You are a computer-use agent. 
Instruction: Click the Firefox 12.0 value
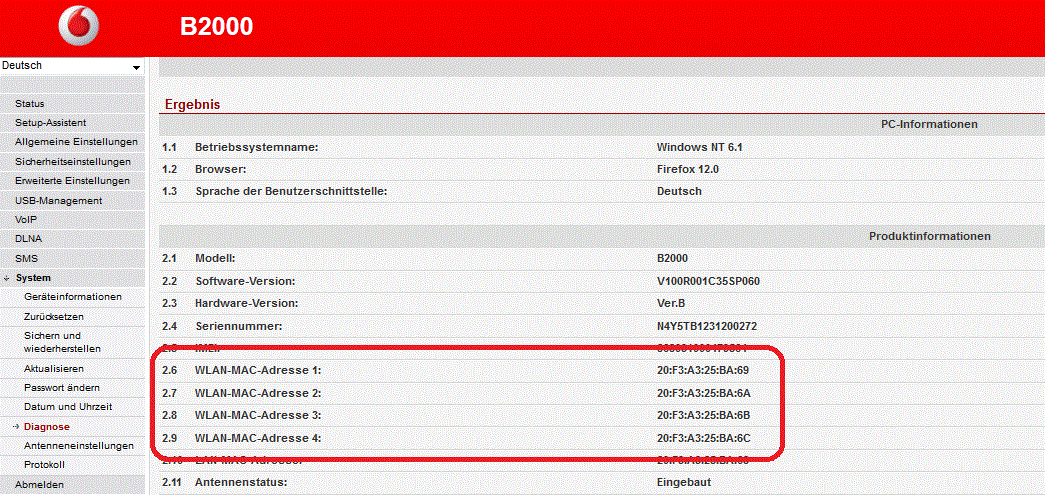(688, 169)
